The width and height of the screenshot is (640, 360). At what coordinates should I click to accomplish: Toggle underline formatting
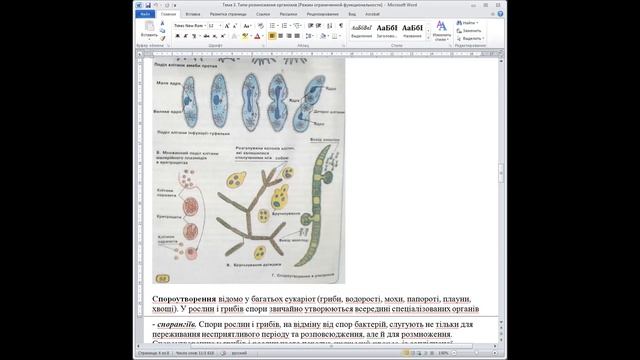(193, 36)
